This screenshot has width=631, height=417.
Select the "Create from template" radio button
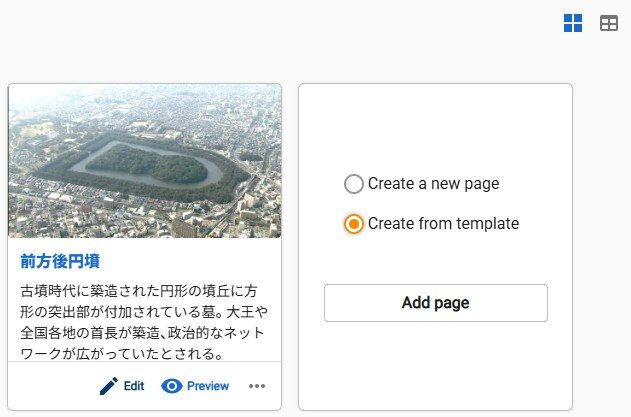pyautogui.click(x=353, y=224)
